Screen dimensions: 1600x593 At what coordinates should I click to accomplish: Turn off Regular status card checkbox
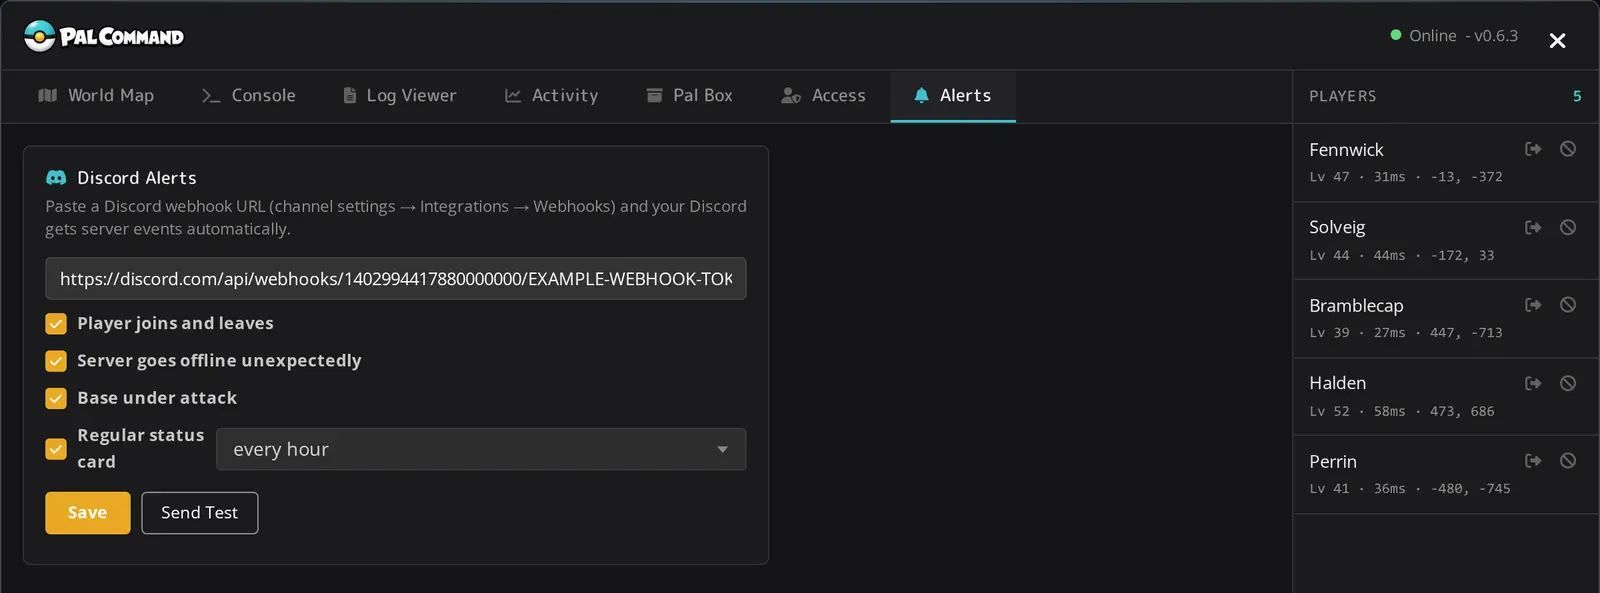pyautogui.click(x=56, y=449)
